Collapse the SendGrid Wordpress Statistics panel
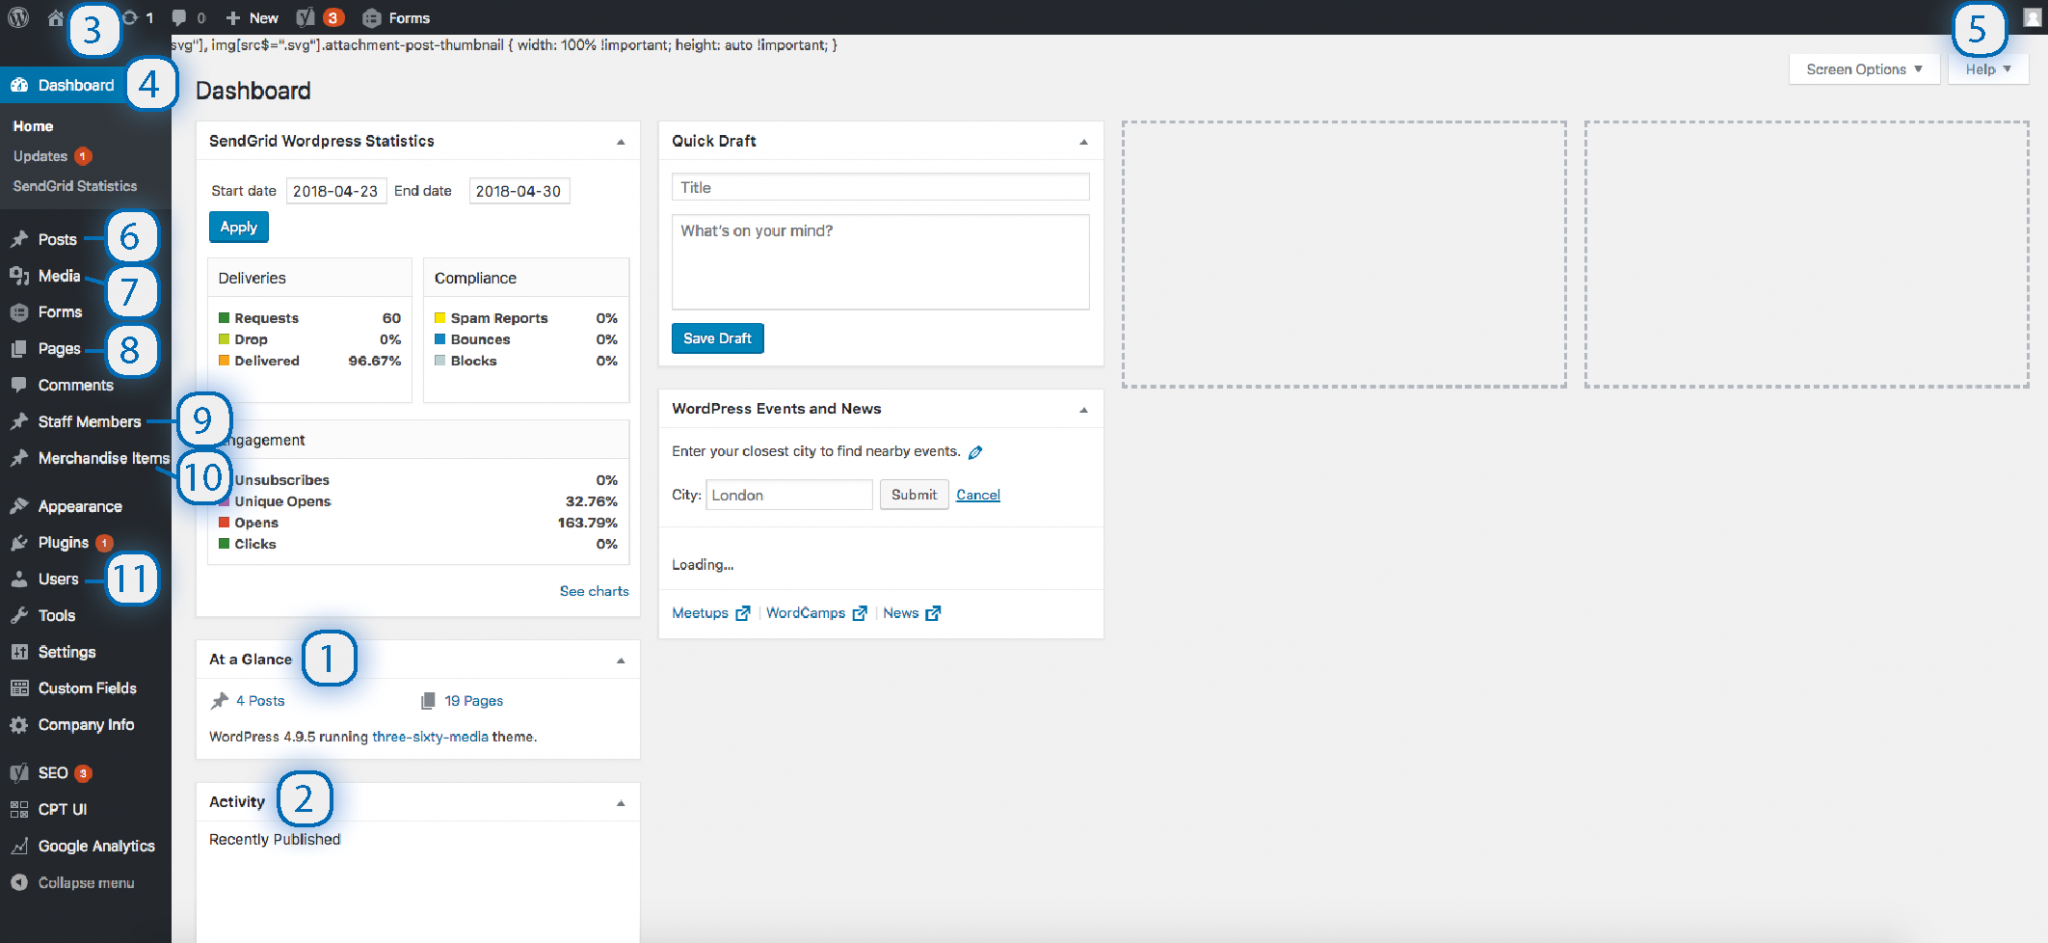Image resolution: width=2048 pixels, height=943 pixels. (621, 142)
